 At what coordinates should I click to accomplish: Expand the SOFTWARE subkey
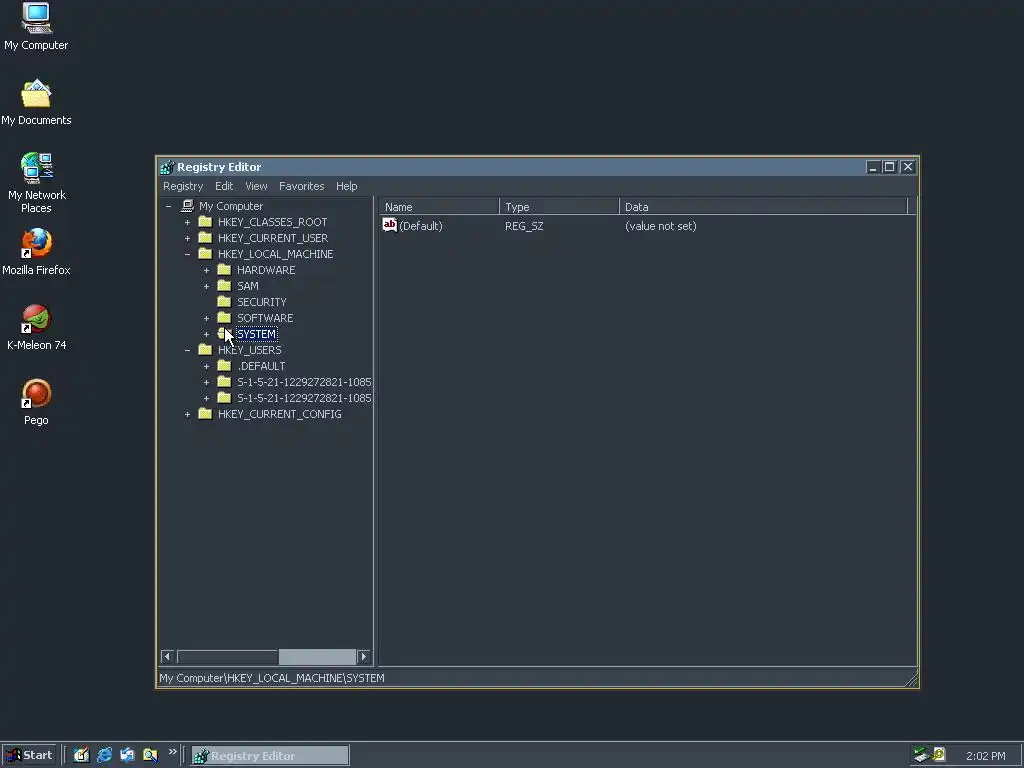pyautogui.click(x=206, y=318)
